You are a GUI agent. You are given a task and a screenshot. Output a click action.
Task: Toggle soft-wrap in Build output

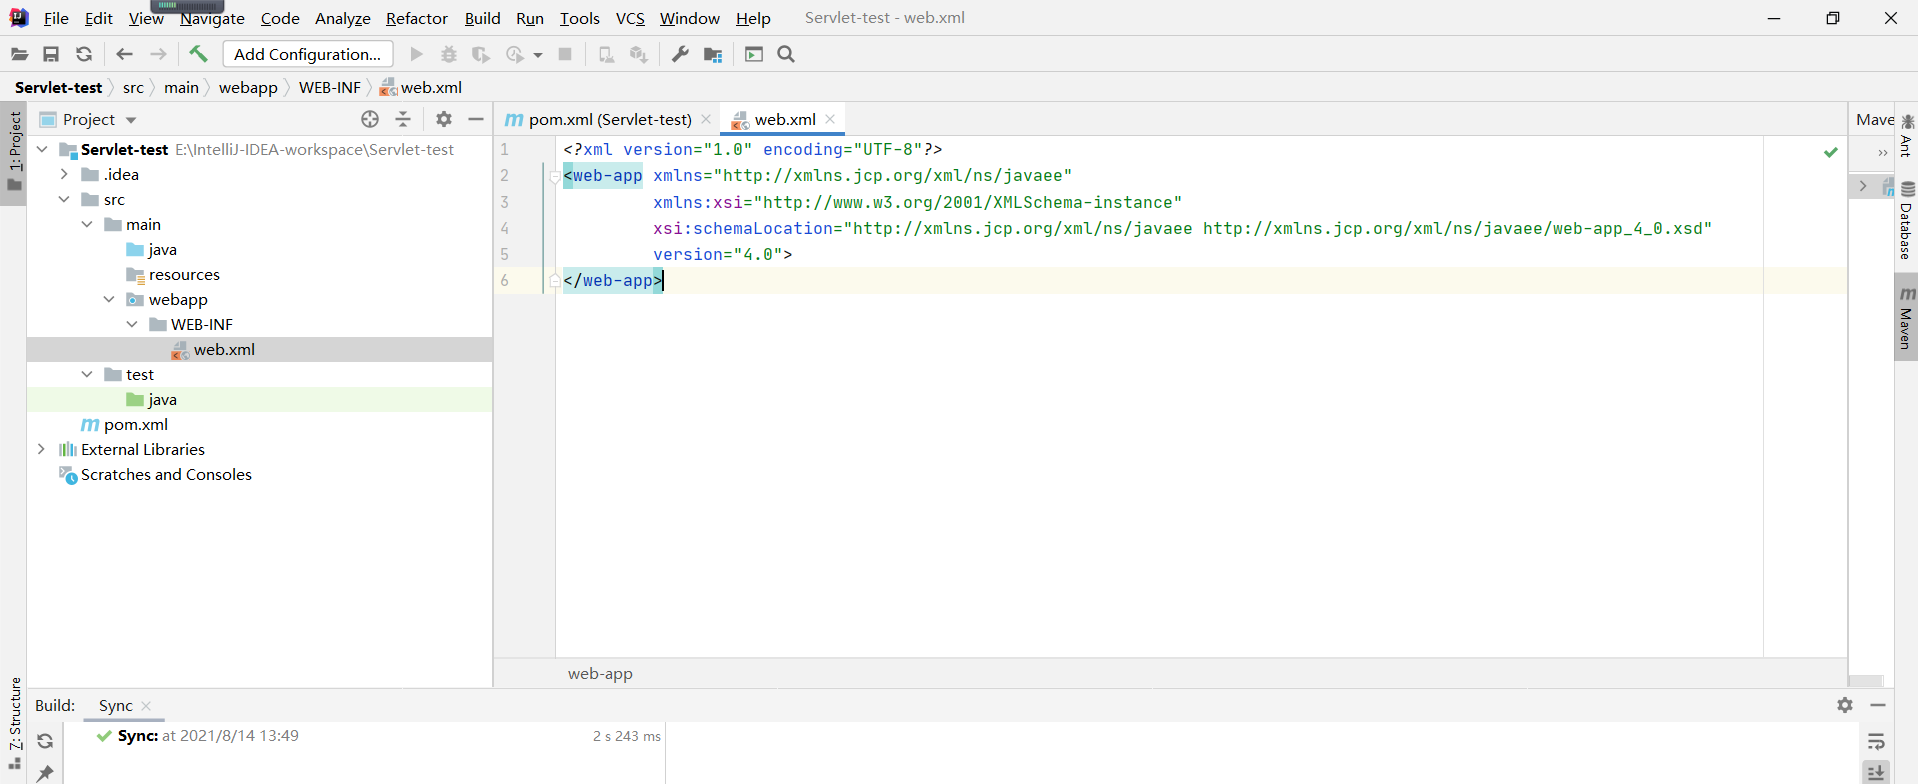[x=1876, y=741]
